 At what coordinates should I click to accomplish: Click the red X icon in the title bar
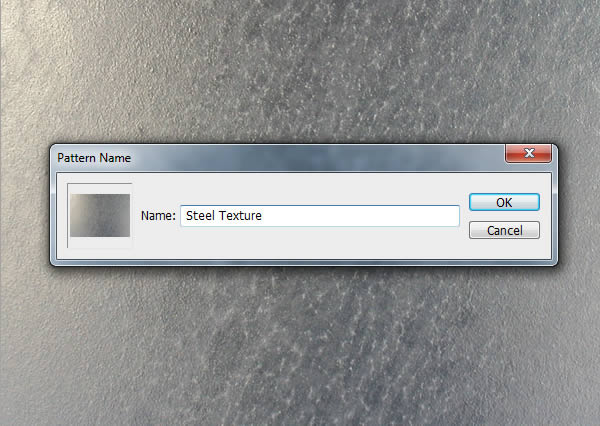tap(530, 153)
